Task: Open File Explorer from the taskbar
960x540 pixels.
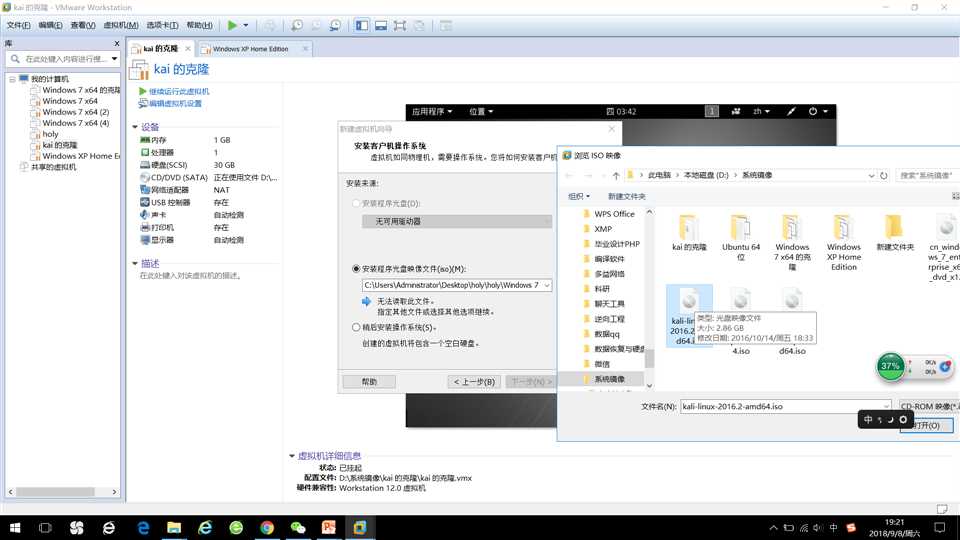Action: 174,528
